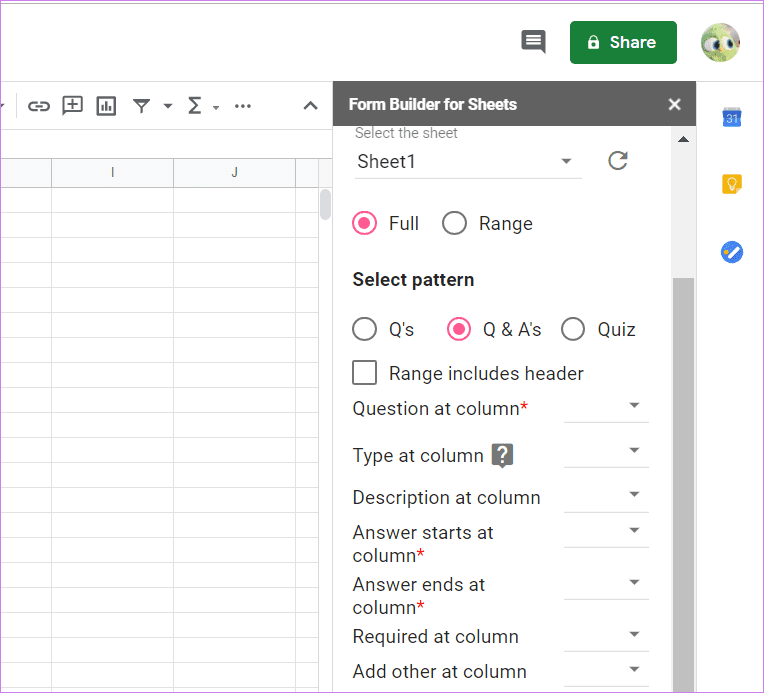Open Google Calendar in the side panel
Screen dimensions: 764x693
tap(732, 117)
